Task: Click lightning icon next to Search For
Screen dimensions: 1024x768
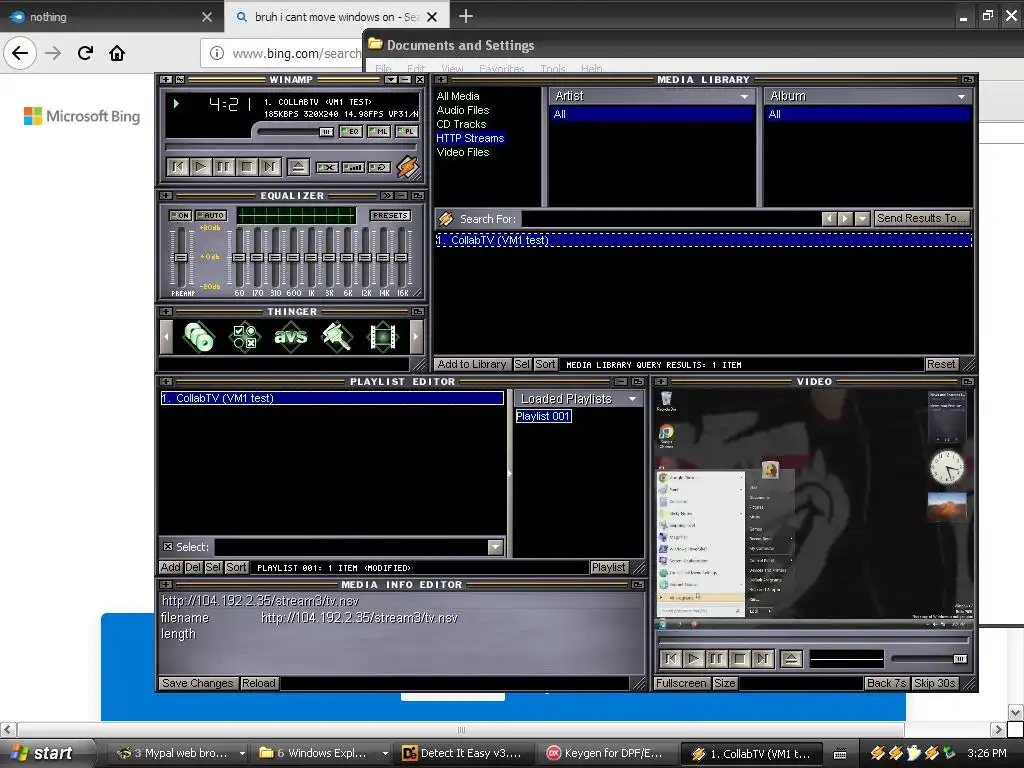Action: (x=446, y=219)
